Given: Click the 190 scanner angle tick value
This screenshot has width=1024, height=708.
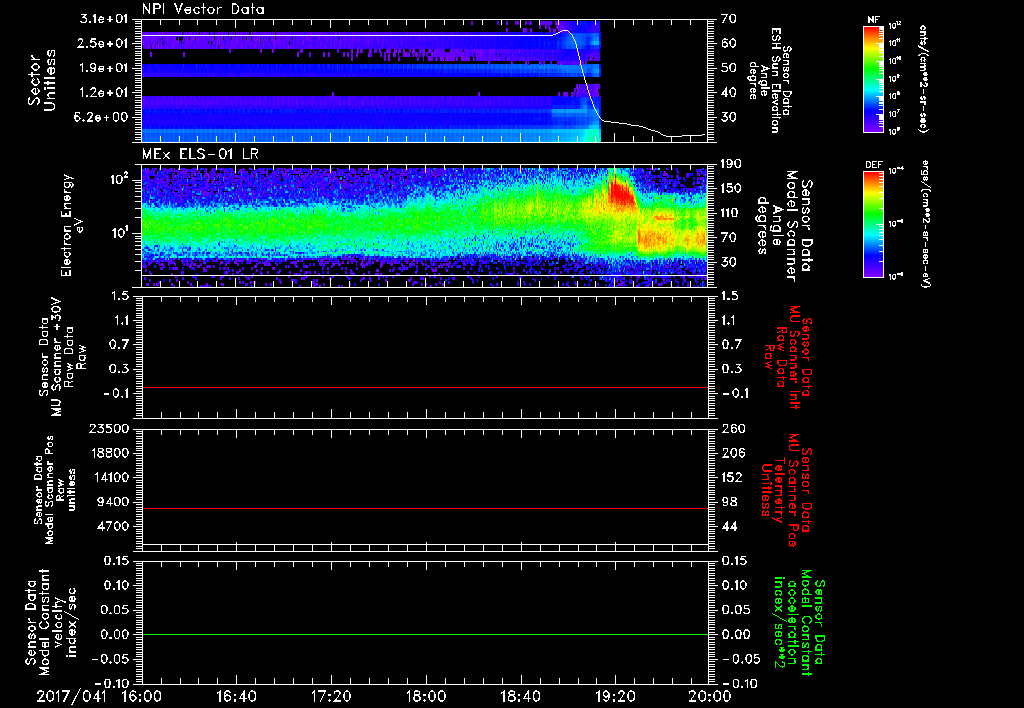Looking at the screenshot, I should [x=731, y=164].
